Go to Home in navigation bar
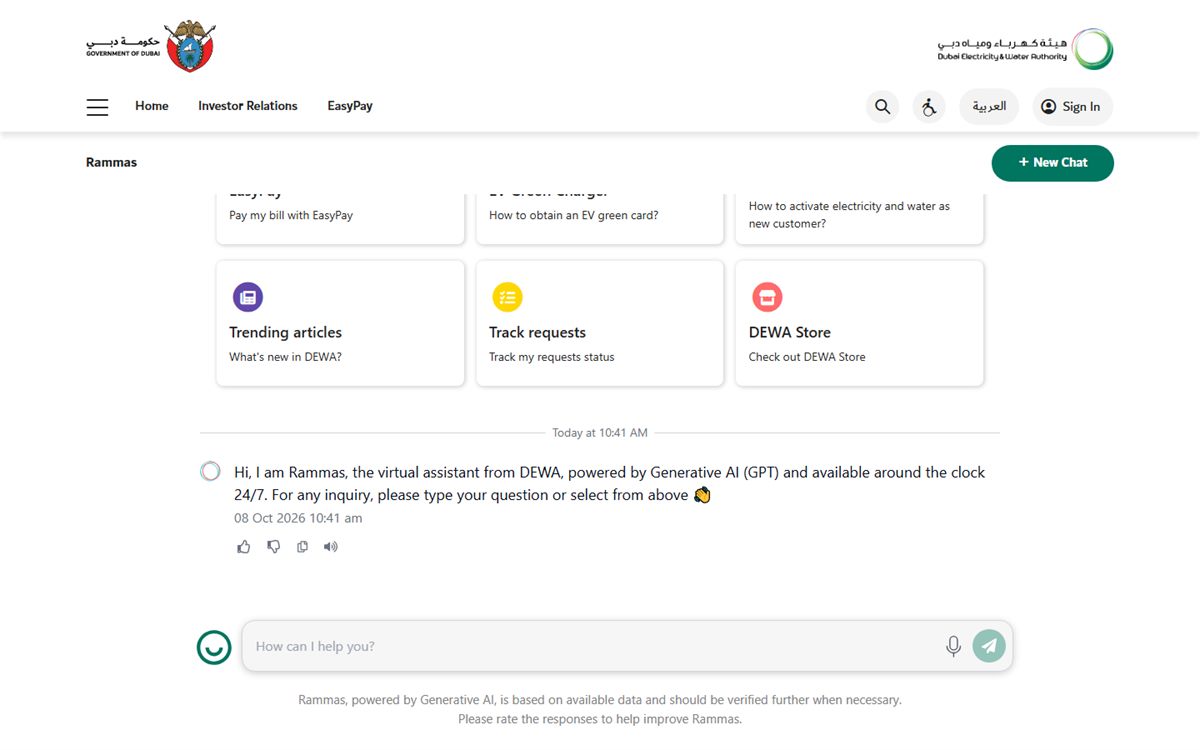 (x=152, y=106)
